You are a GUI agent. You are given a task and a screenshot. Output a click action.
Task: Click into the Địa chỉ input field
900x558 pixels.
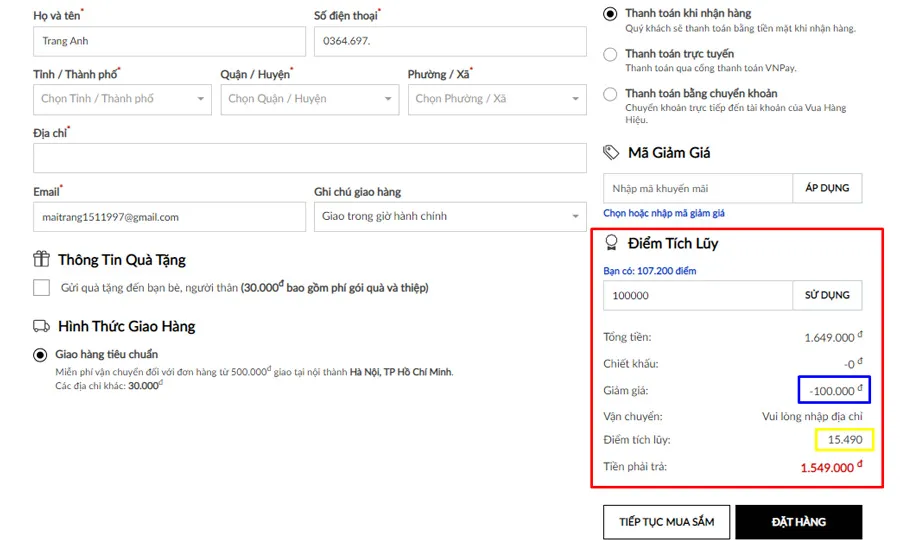pyautogui.click(x=310, y=158)
